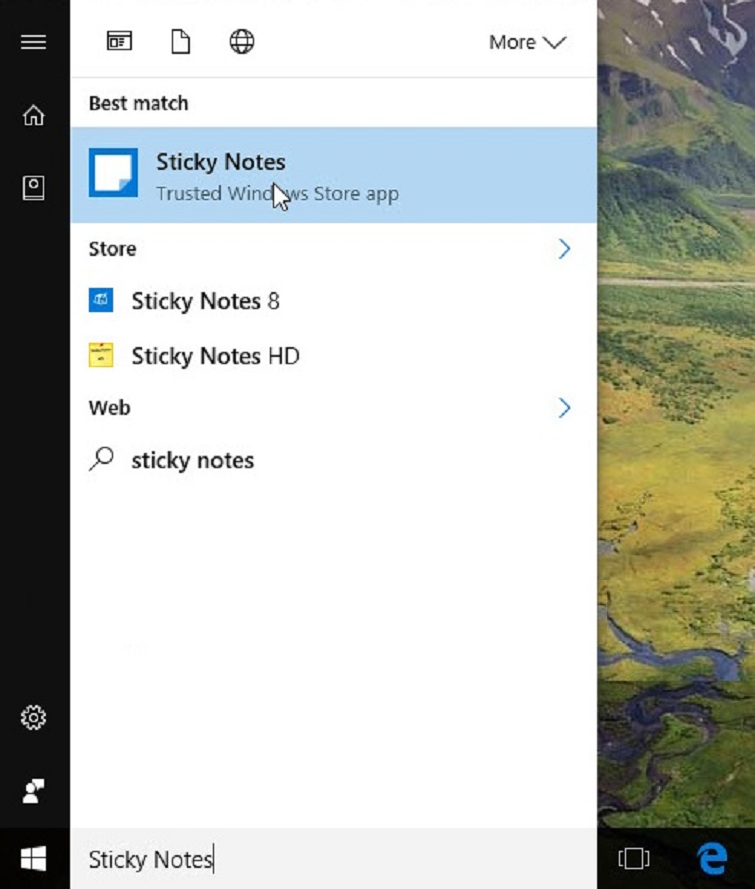Screen dimensions: 755x889
Task: Go to Cortana Home in the sidebar
Action: (x=34, y=116)
